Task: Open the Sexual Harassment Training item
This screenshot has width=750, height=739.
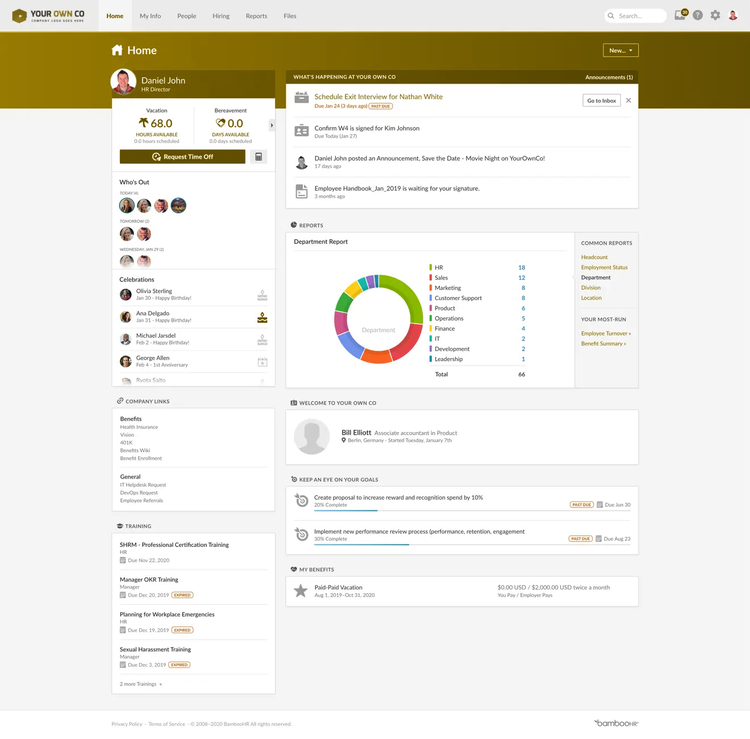Action: (155, 650)
